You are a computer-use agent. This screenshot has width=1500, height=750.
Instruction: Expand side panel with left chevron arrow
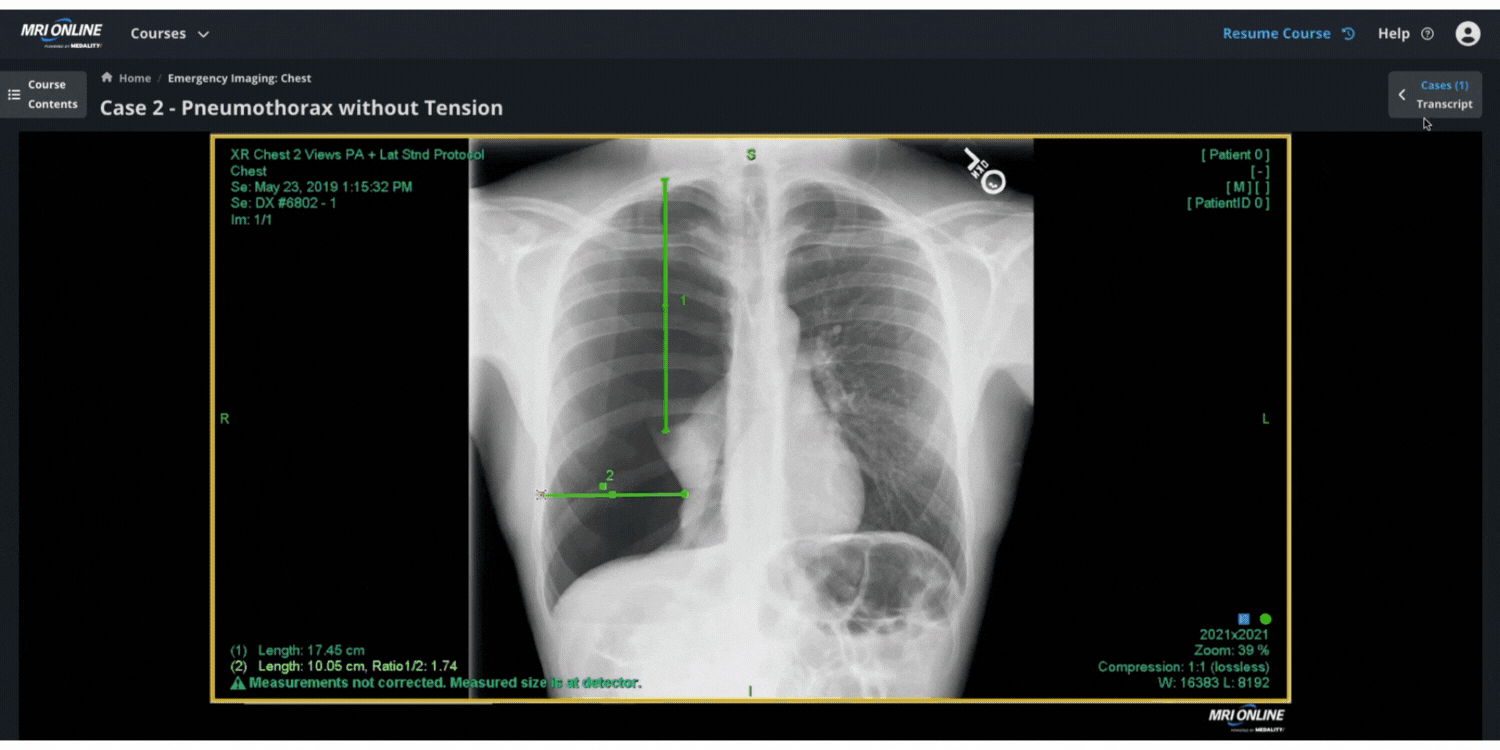pyautogui.click(x=1402, y=95)
